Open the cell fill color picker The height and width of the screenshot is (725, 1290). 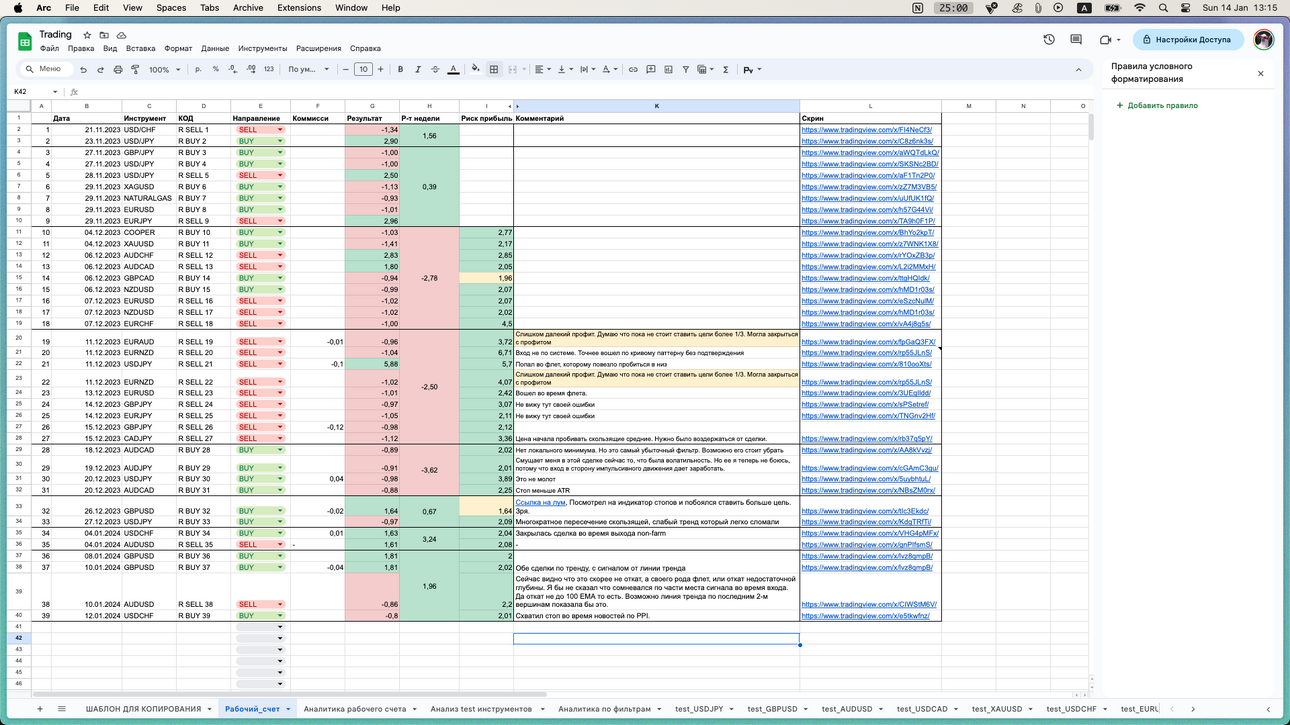coord(476,70)
